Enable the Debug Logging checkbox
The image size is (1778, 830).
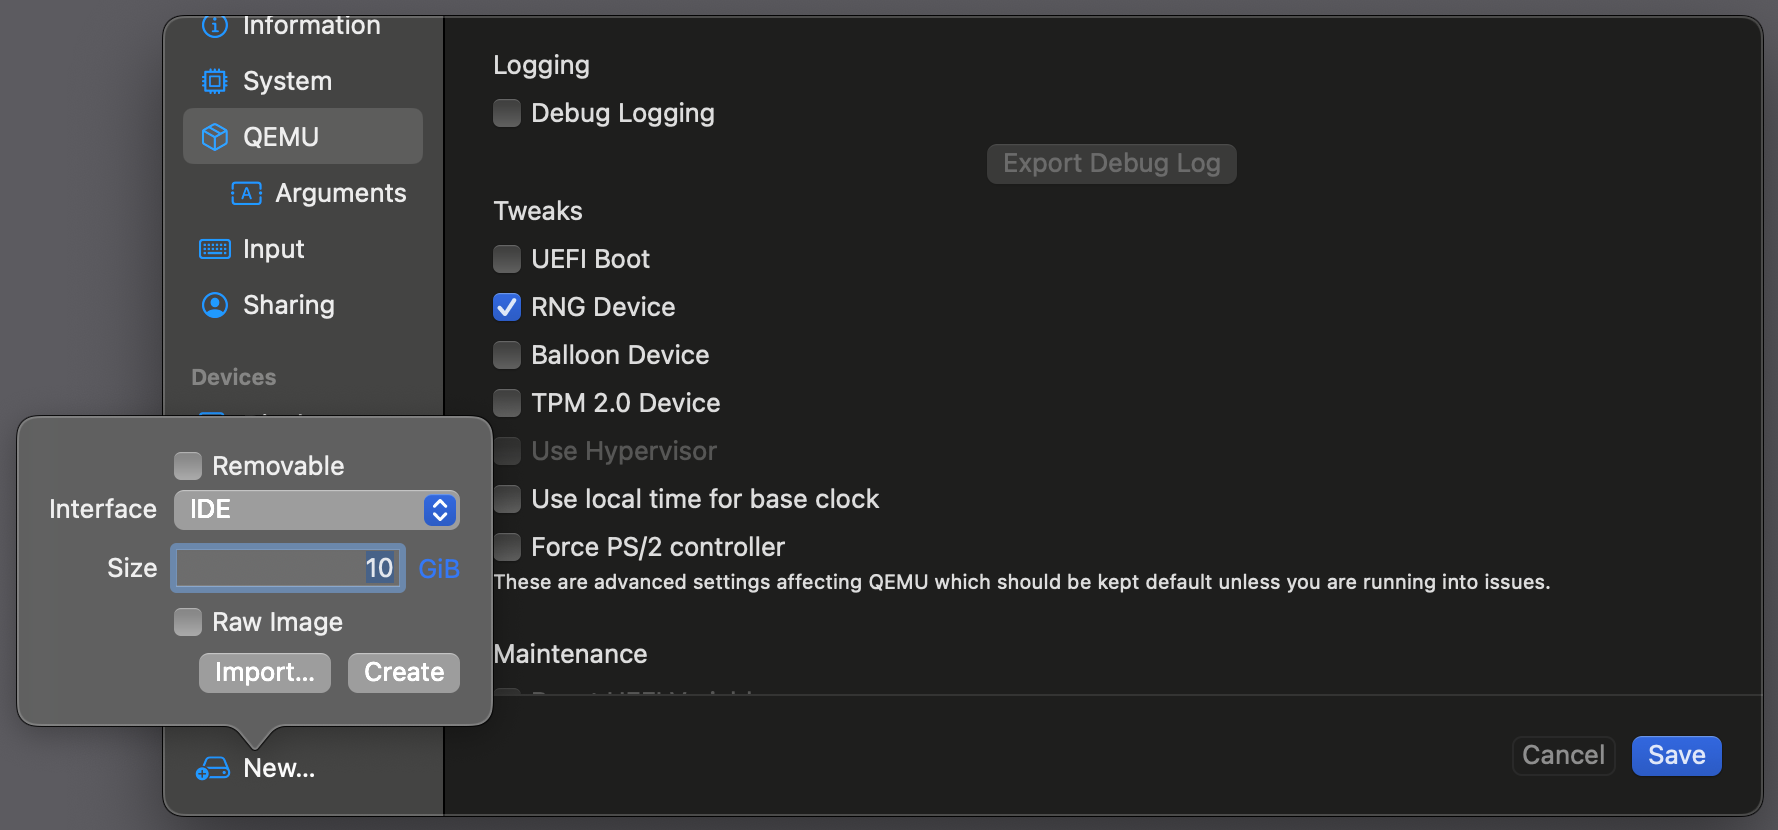507,113
